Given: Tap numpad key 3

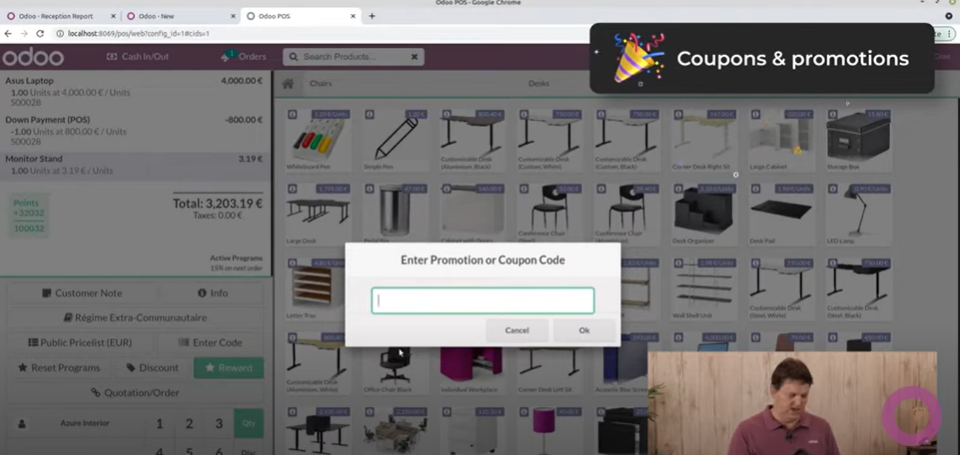Looking at the screenshot, I should (219, 424).
